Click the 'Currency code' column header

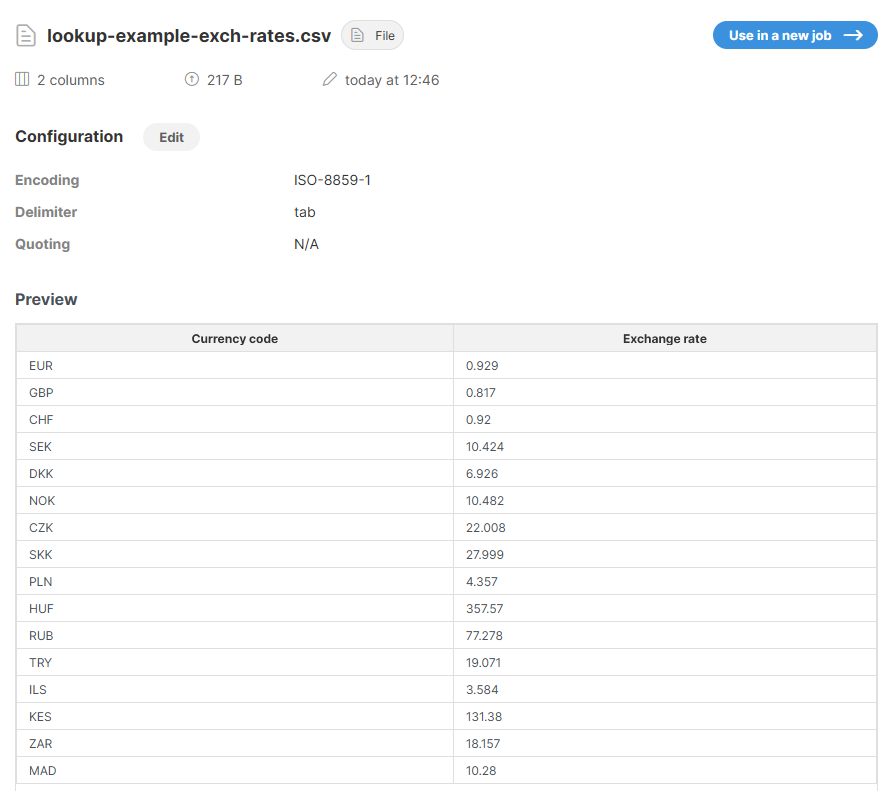[x=234, y=338]
